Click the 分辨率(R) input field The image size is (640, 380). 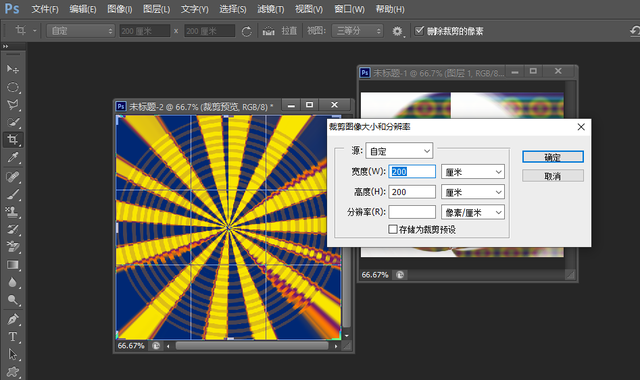412,212
